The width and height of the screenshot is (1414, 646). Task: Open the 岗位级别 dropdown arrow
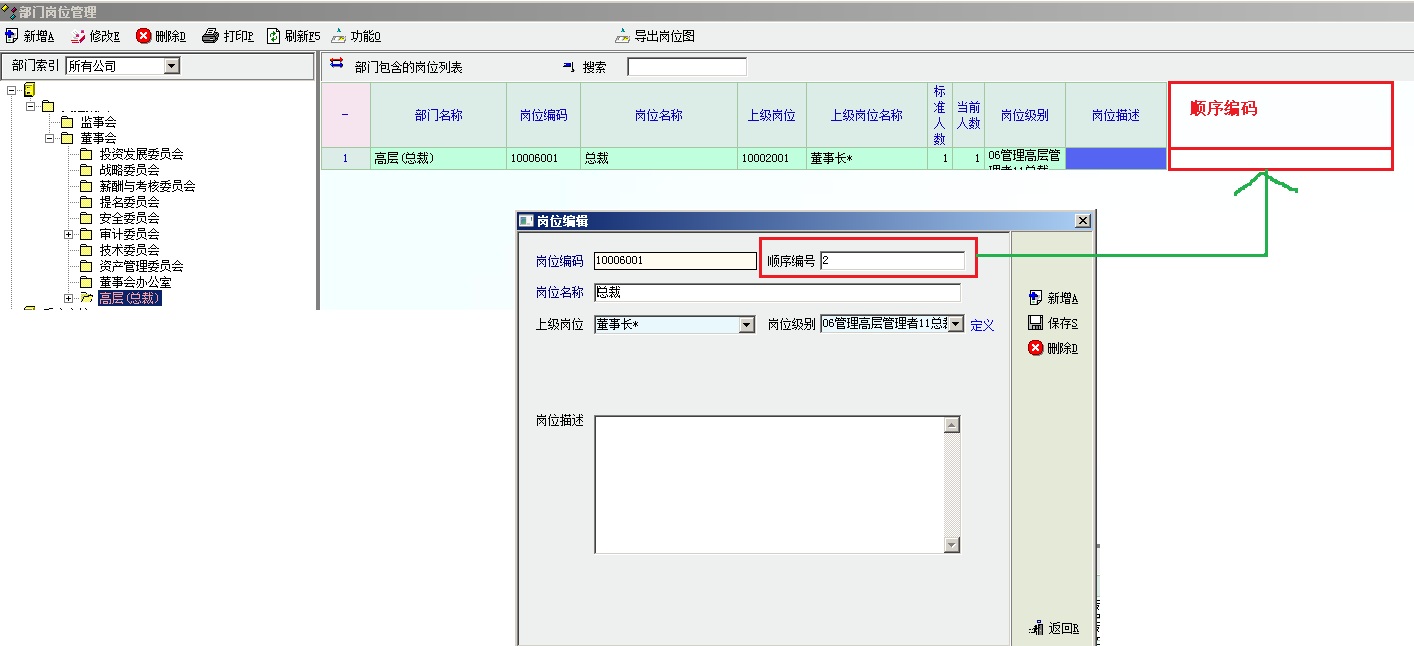(x=955, y=324)
